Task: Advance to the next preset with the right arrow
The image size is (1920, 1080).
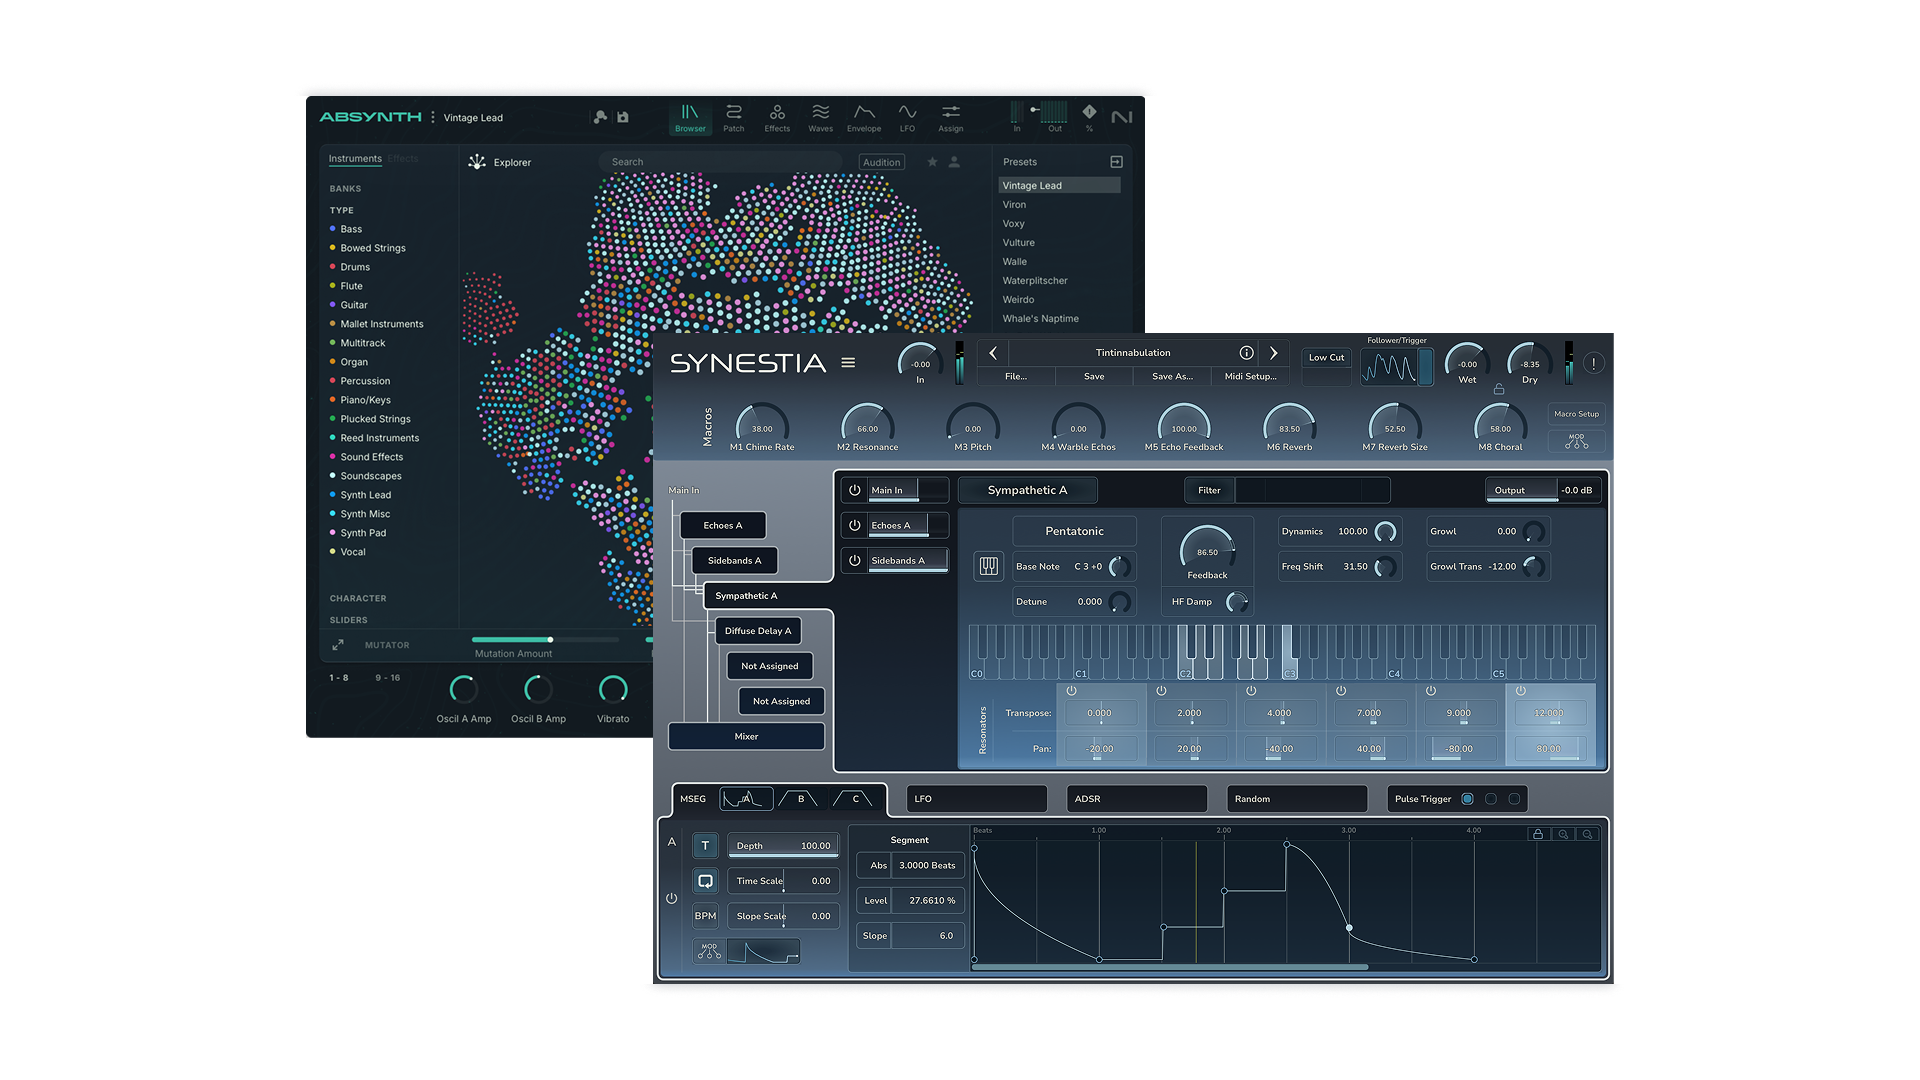Action: [1274, 352]
